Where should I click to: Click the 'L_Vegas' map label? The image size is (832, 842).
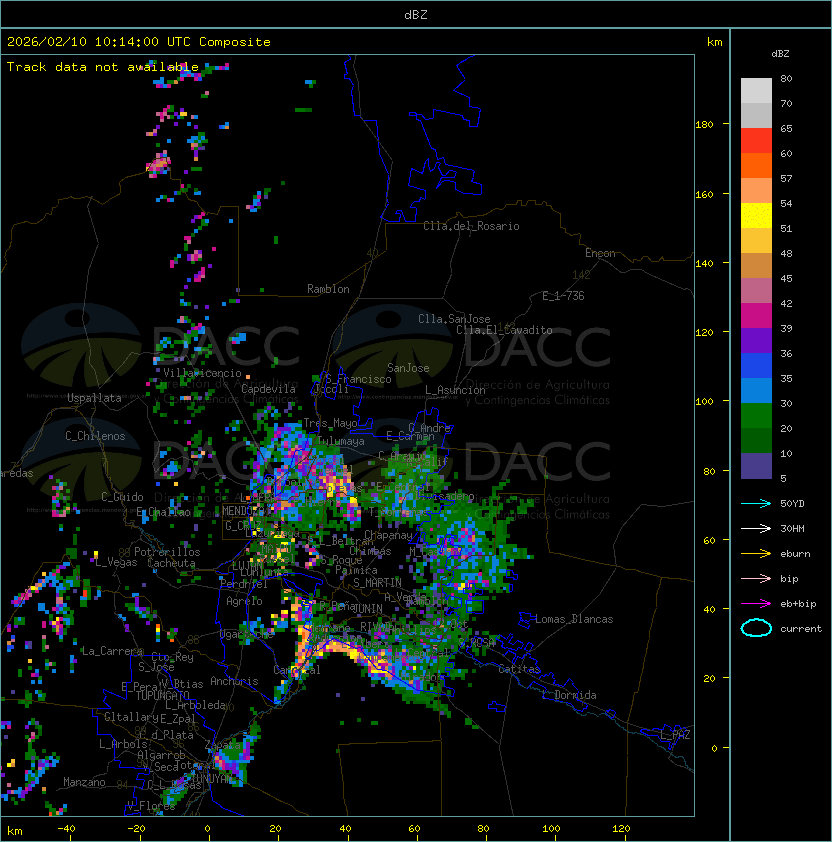pos(116,563)
